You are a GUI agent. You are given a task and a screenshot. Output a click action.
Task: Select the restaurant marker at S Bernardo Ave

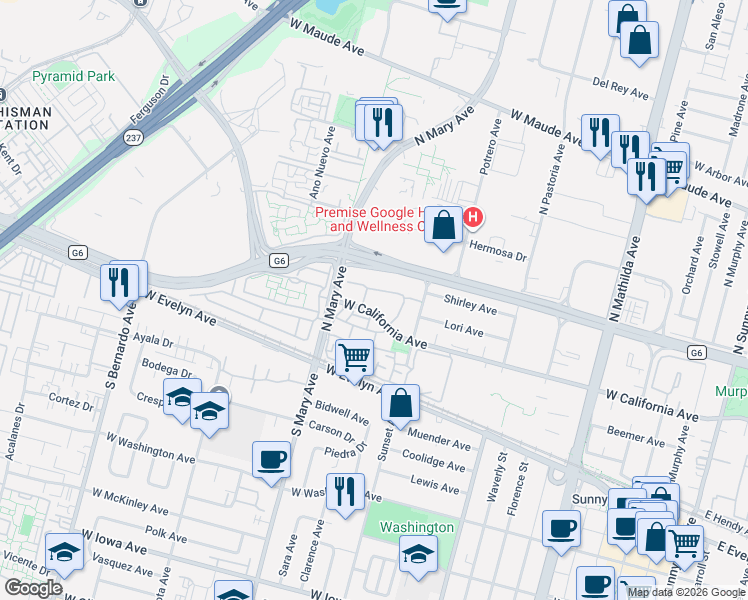pyautogui.click(x=119, y=284)
